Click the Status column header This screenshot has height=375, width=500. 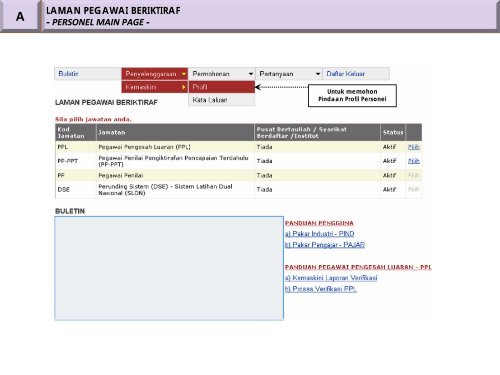click(x=393, y=132)
